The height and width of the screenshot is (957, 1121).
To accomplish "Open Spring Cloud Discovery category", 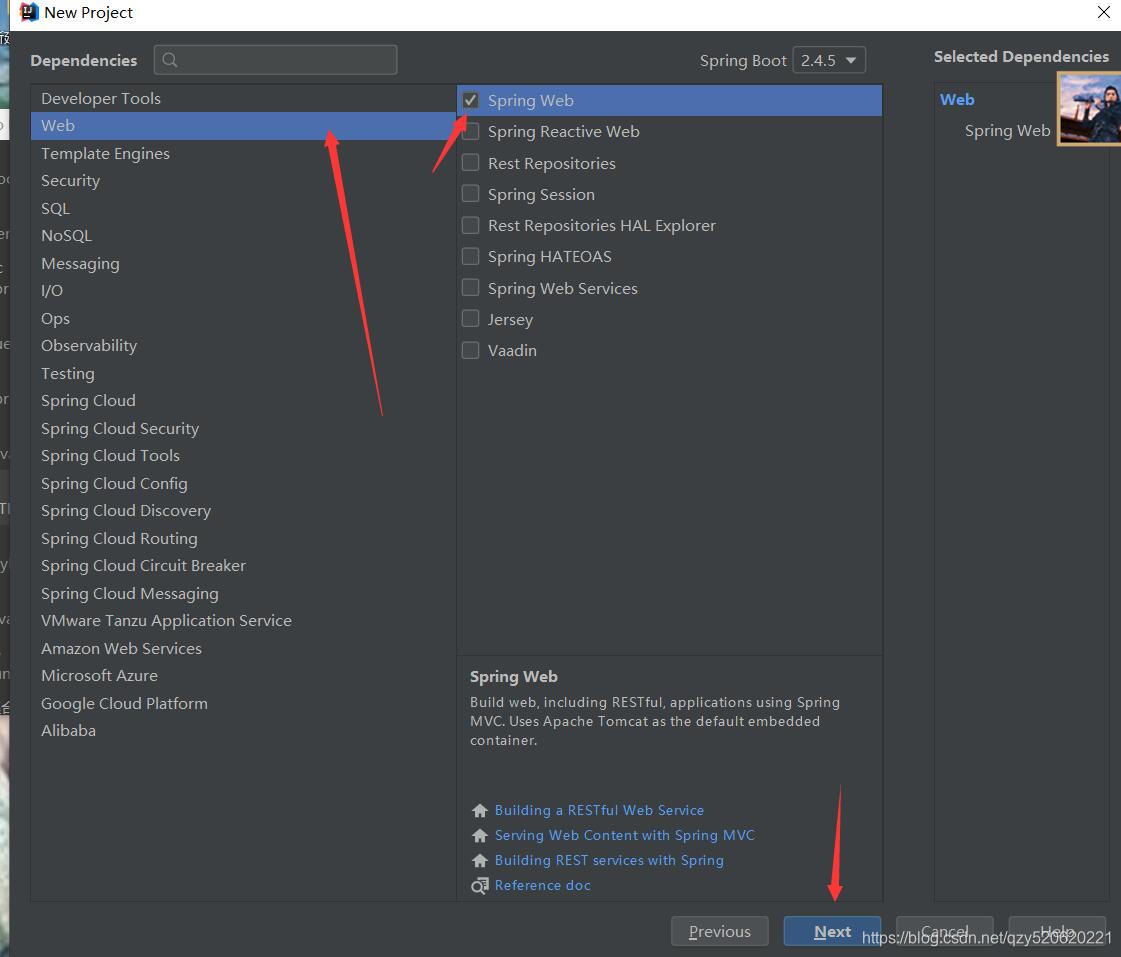I will tap(243, 511).
